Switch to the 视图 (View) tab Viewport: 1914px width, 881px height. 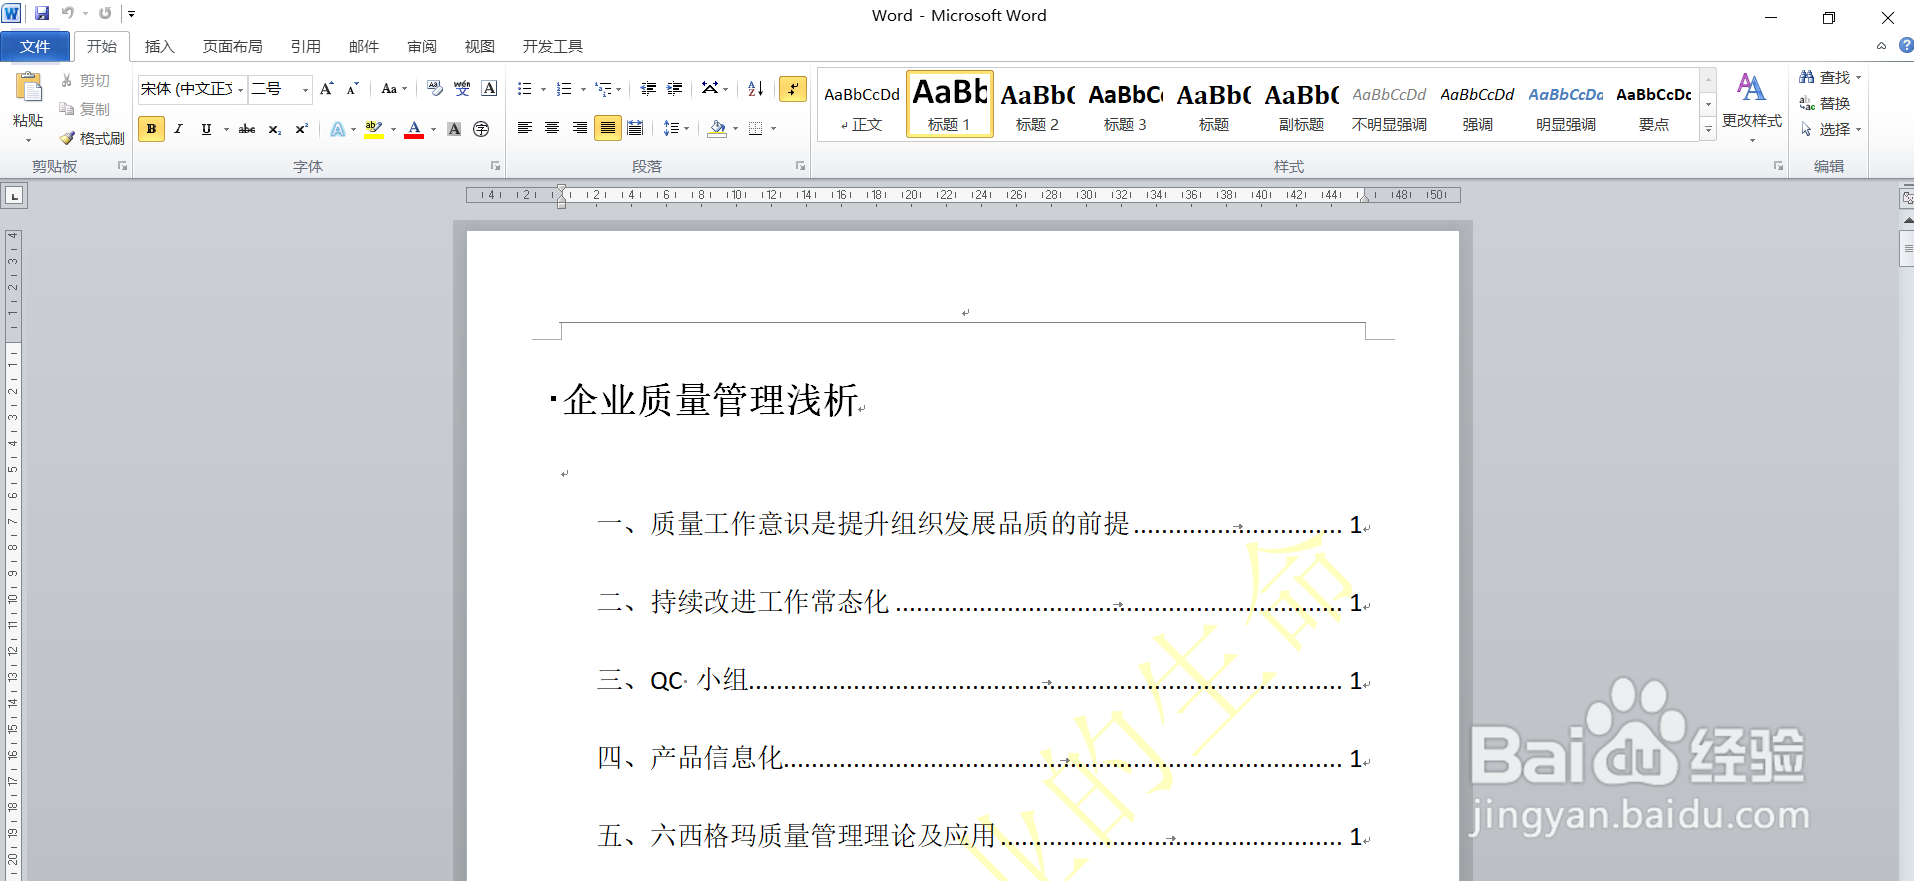tap(479, 46)
